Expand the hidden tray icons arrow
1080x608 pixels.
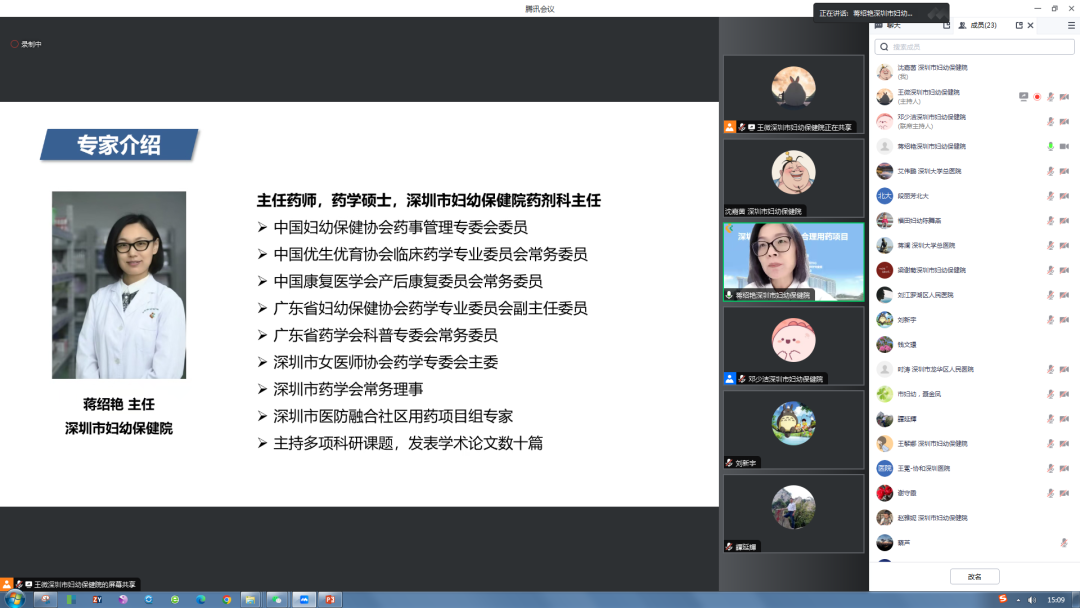point(1018,600)
